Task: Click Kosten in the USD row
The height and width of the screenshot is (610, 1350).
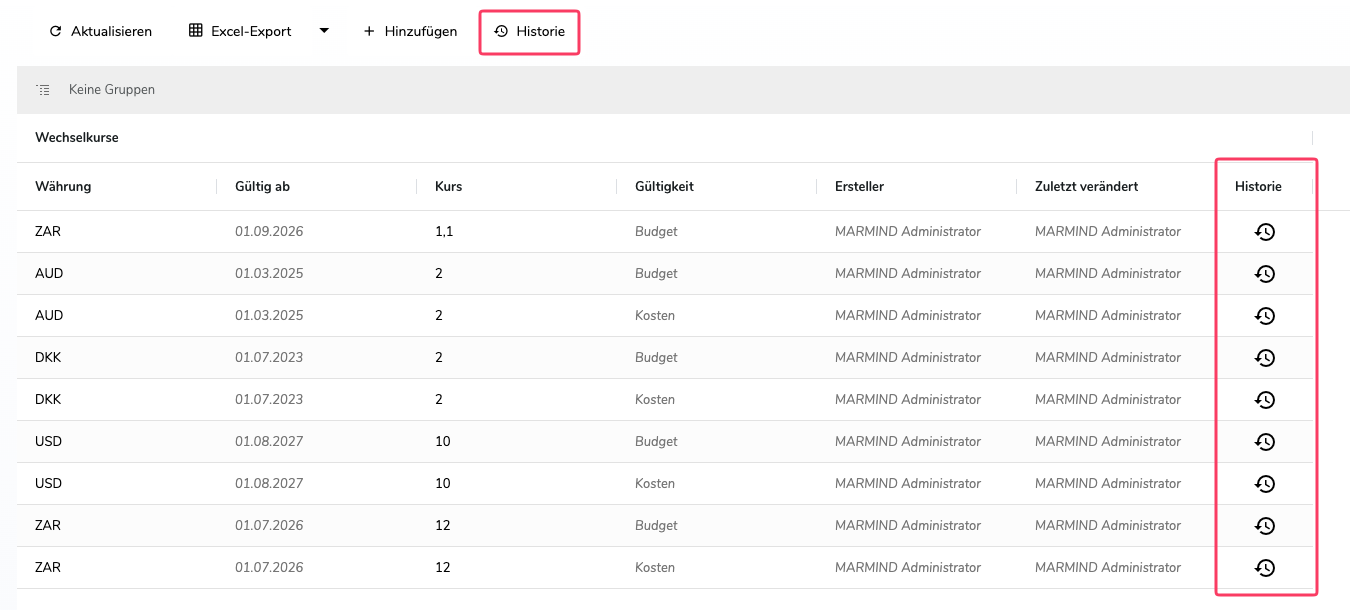Action: tap(655, 484)
